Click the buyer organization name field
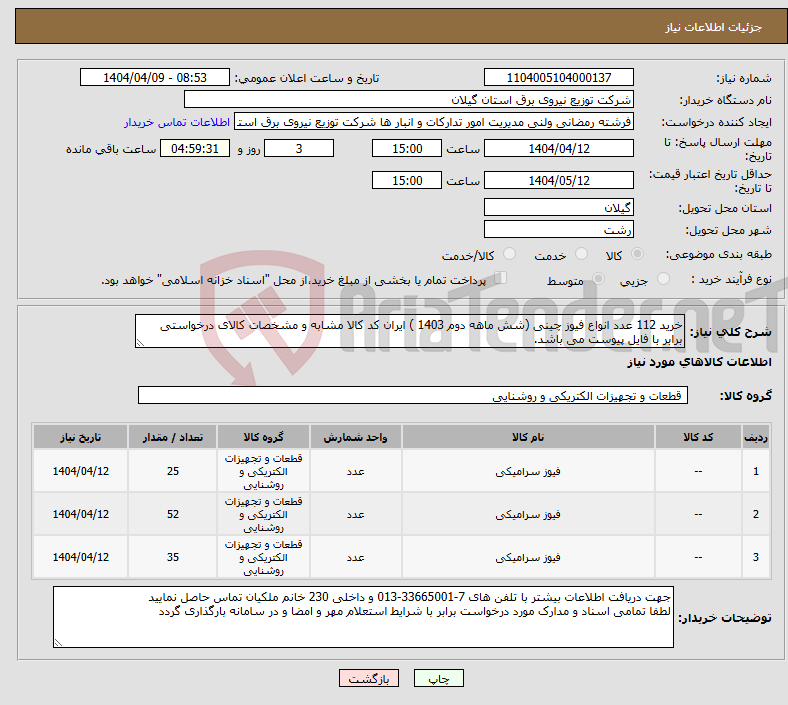Viewport: 788px width, 705px height. (x=409, y=99)
